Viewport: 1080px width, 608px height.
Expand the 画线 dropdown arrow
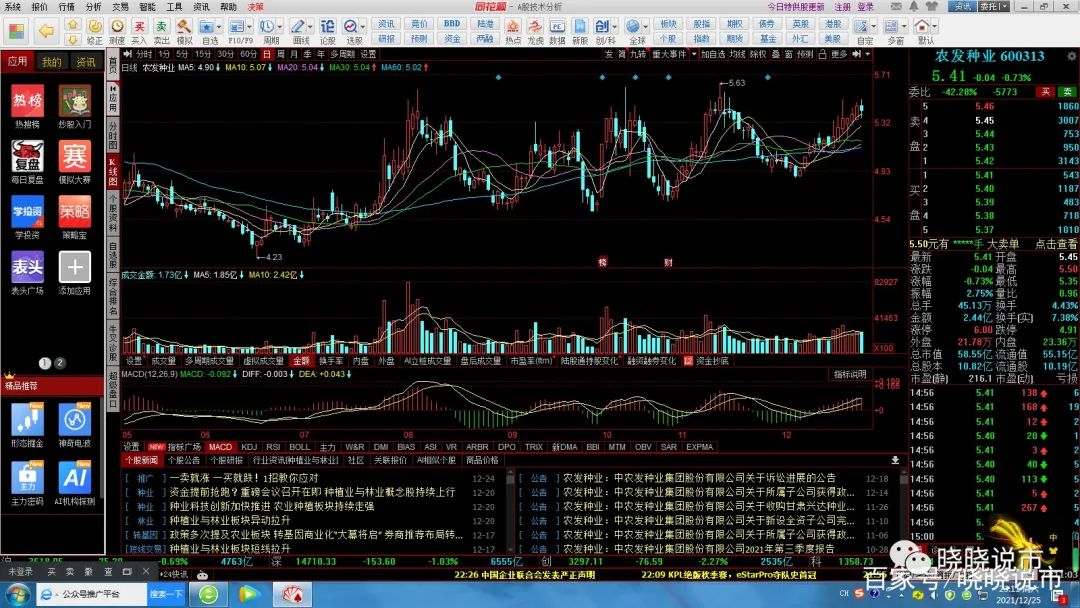click(309, 27)
